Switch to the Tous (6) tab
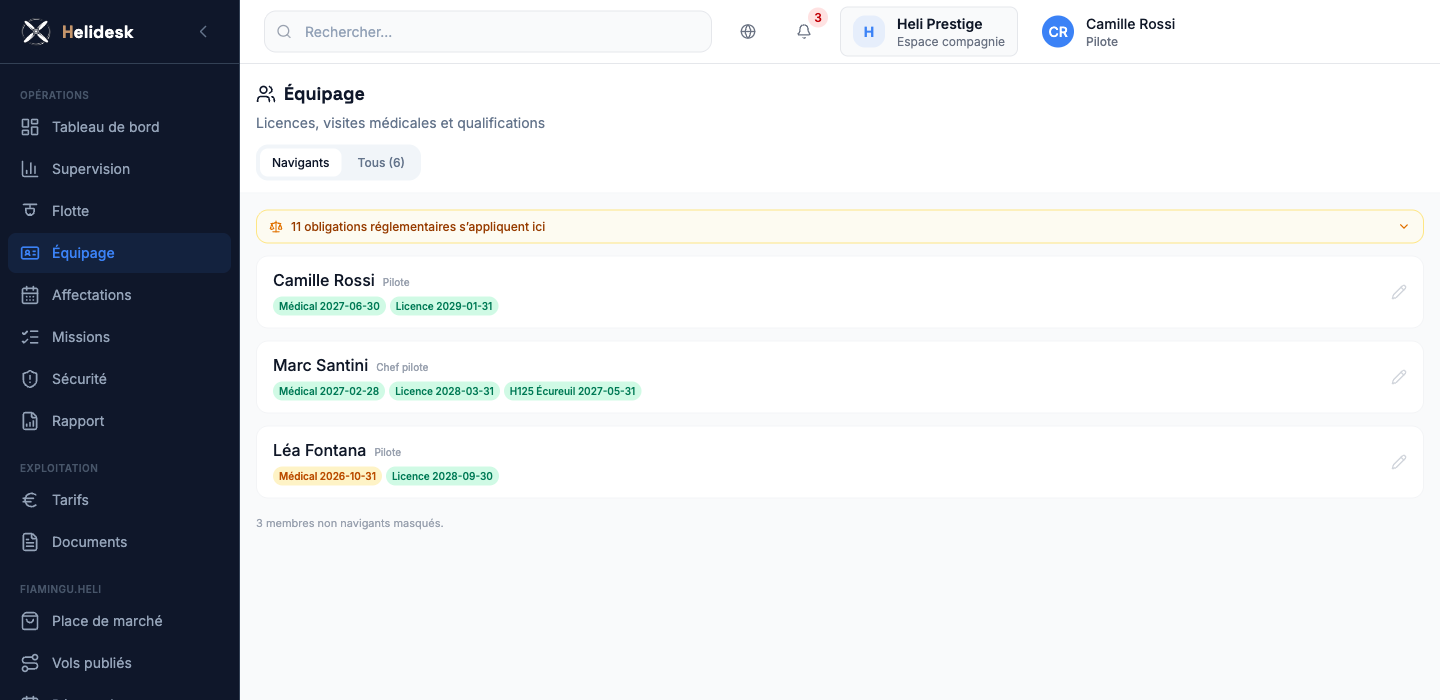 [381, 163]
